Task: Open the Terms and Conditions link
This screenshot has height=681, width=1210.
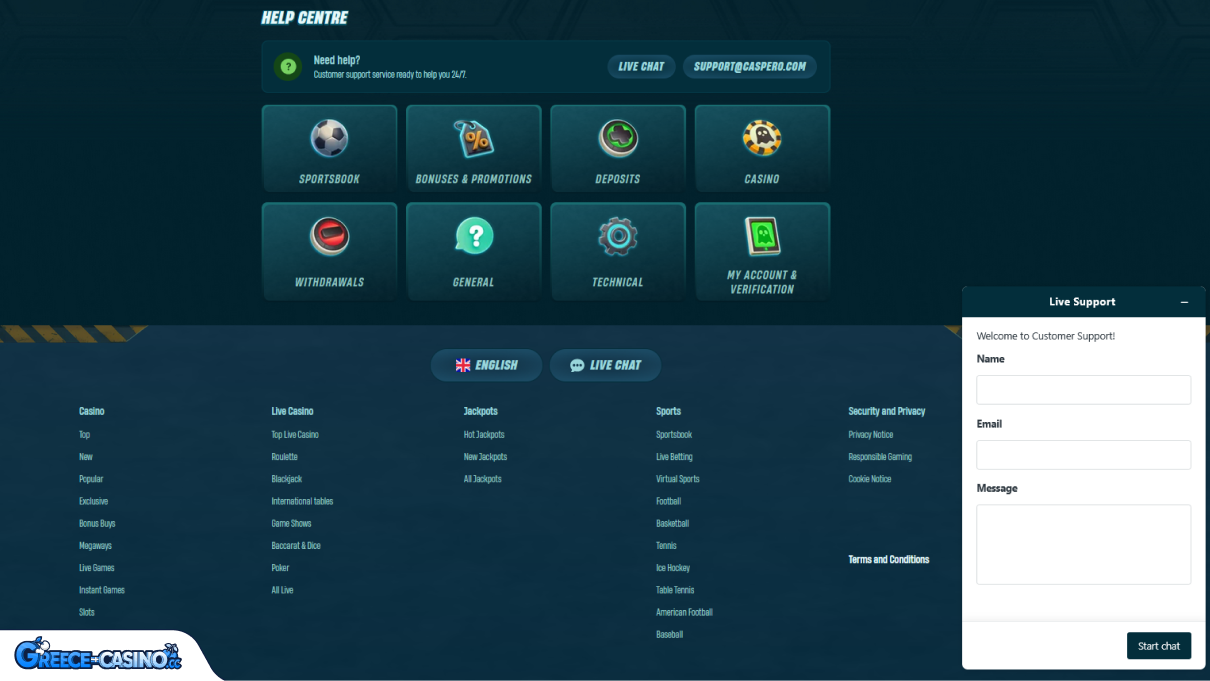Action: 889,560
